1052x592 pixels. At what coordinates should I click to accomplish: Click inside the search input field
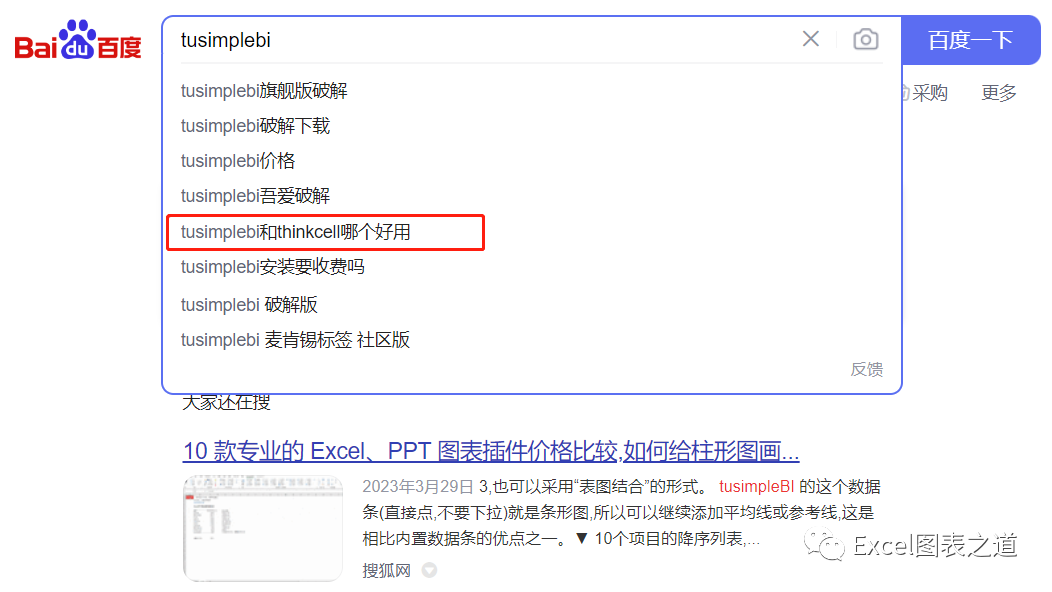tap(450, 39)
